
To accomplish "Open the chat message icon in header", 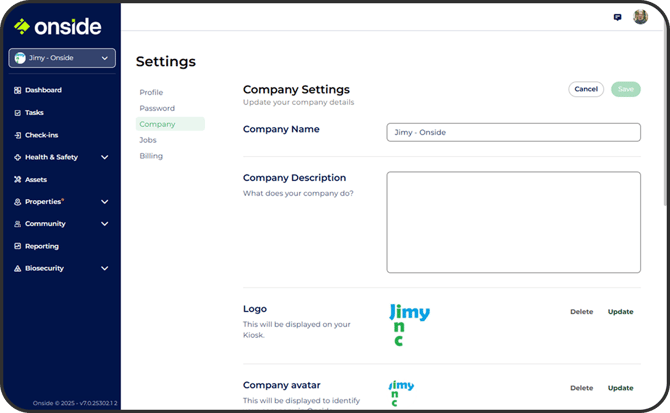I will (x=617, y=17).
